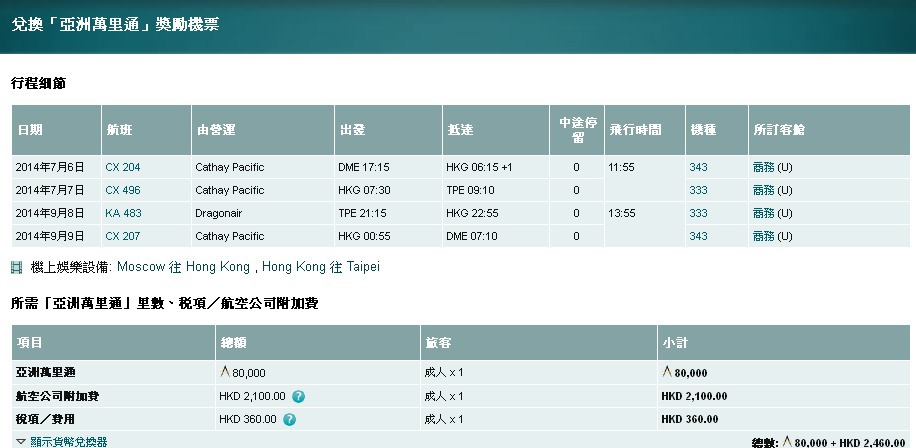Open the airline surcharge help icon

coord(298,397)
